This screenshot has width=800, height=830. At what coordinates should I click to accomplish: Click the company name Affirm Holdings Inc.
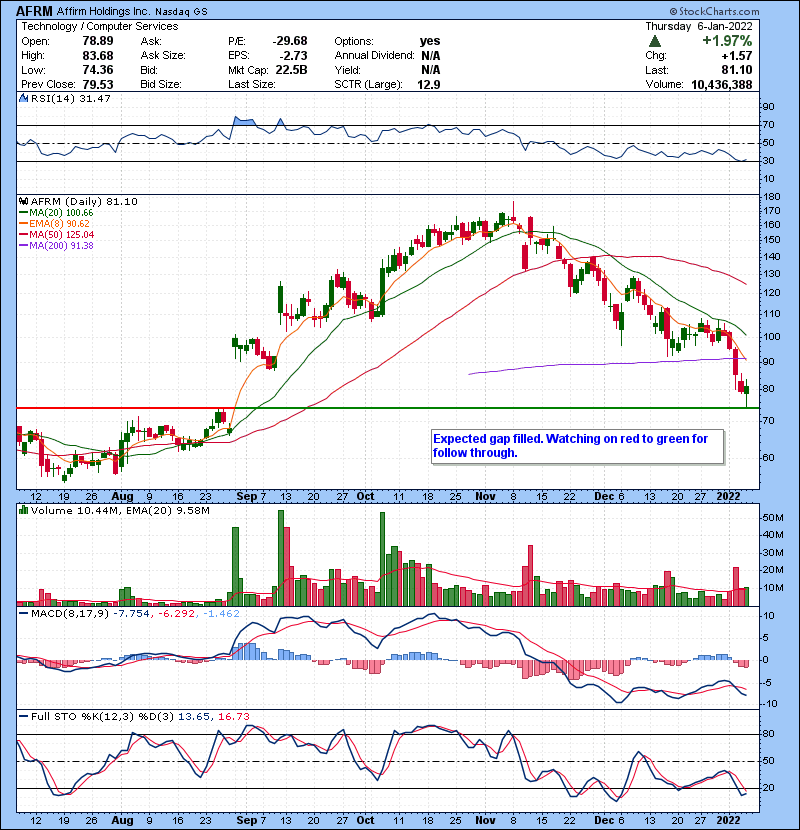(x=103, y=11)
